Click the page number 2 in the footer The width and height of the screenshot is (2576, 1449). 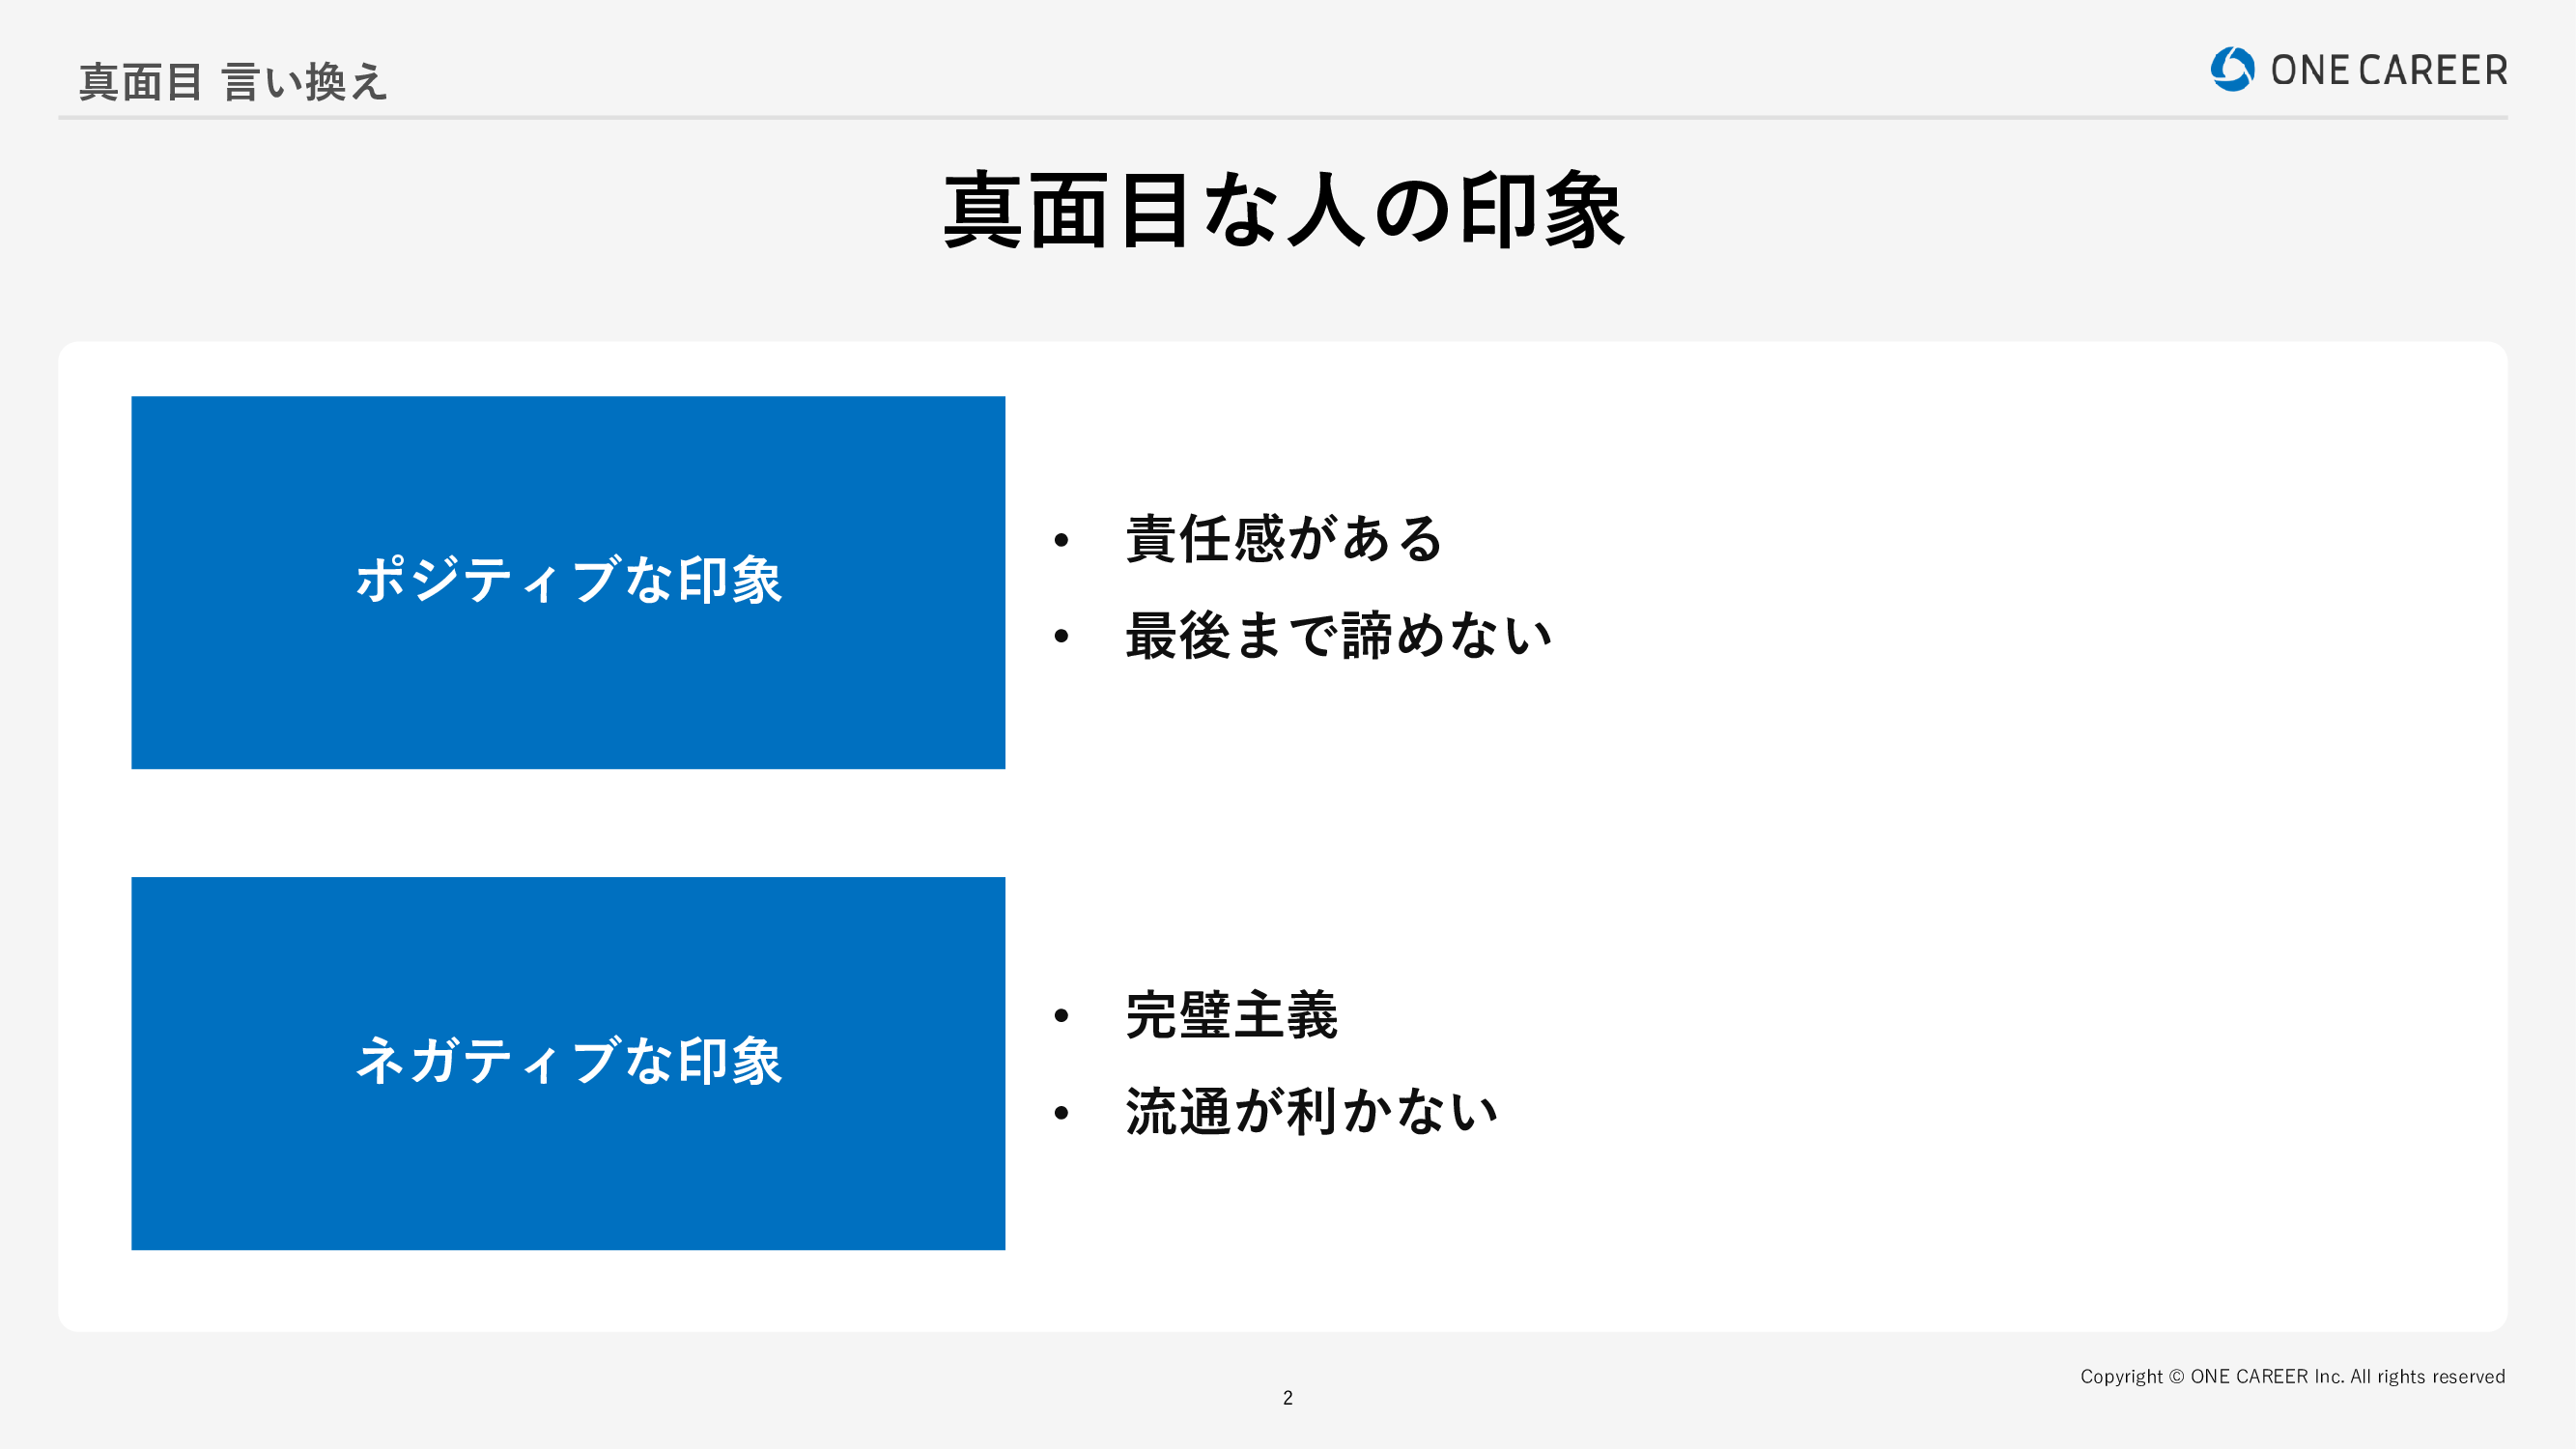coord(1288,1398)
